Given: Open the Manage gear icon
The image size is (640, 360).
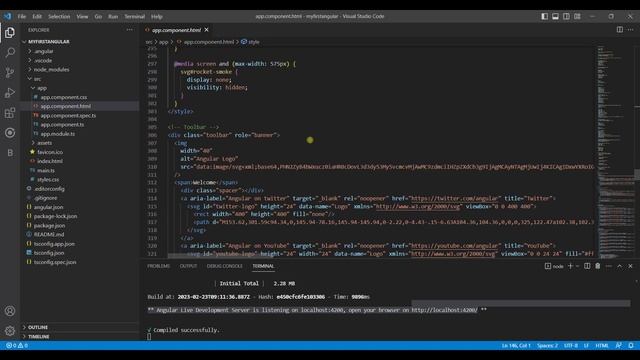Looking at the screenshot, I should (10, 331).
